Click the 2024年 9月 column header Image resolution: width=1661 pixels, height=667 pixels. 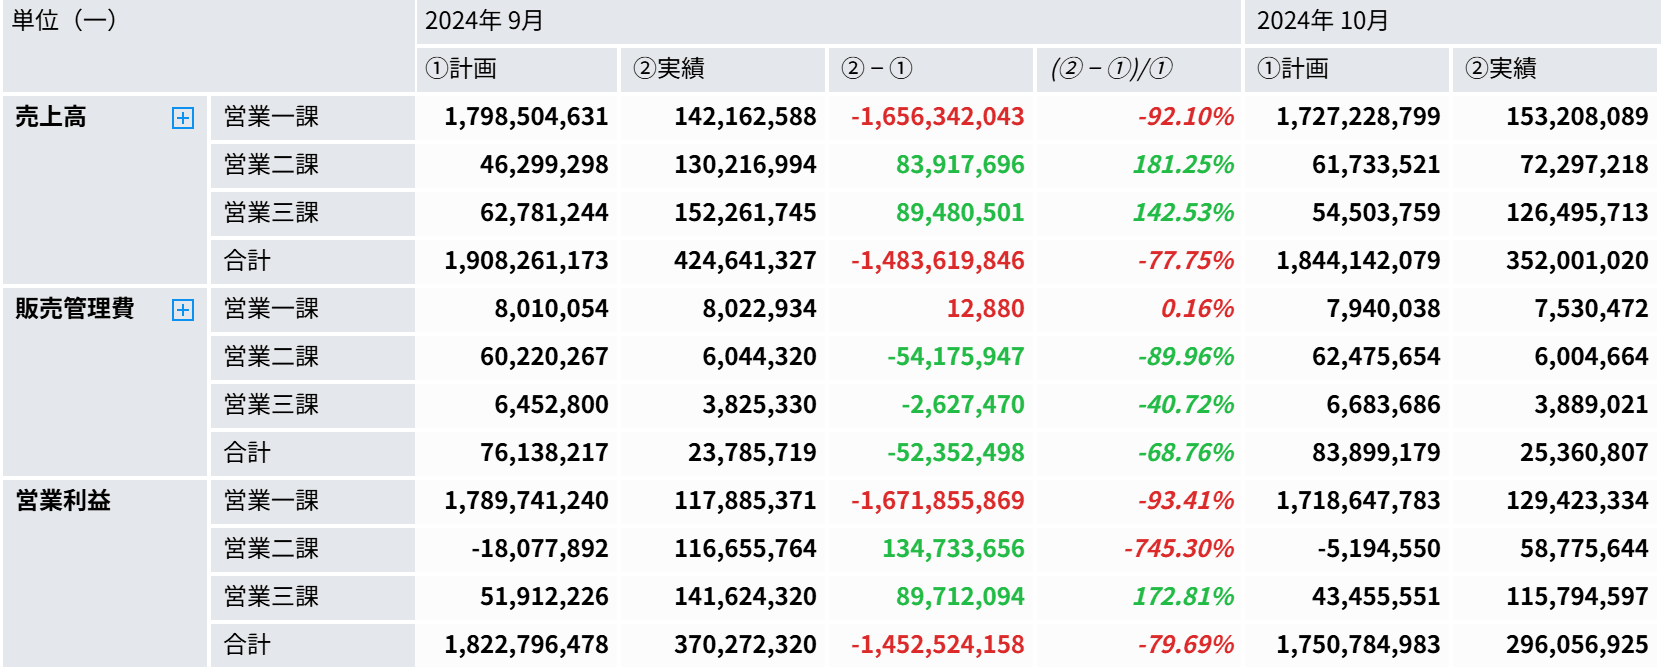pyautogui.click(x=484, y=21)
